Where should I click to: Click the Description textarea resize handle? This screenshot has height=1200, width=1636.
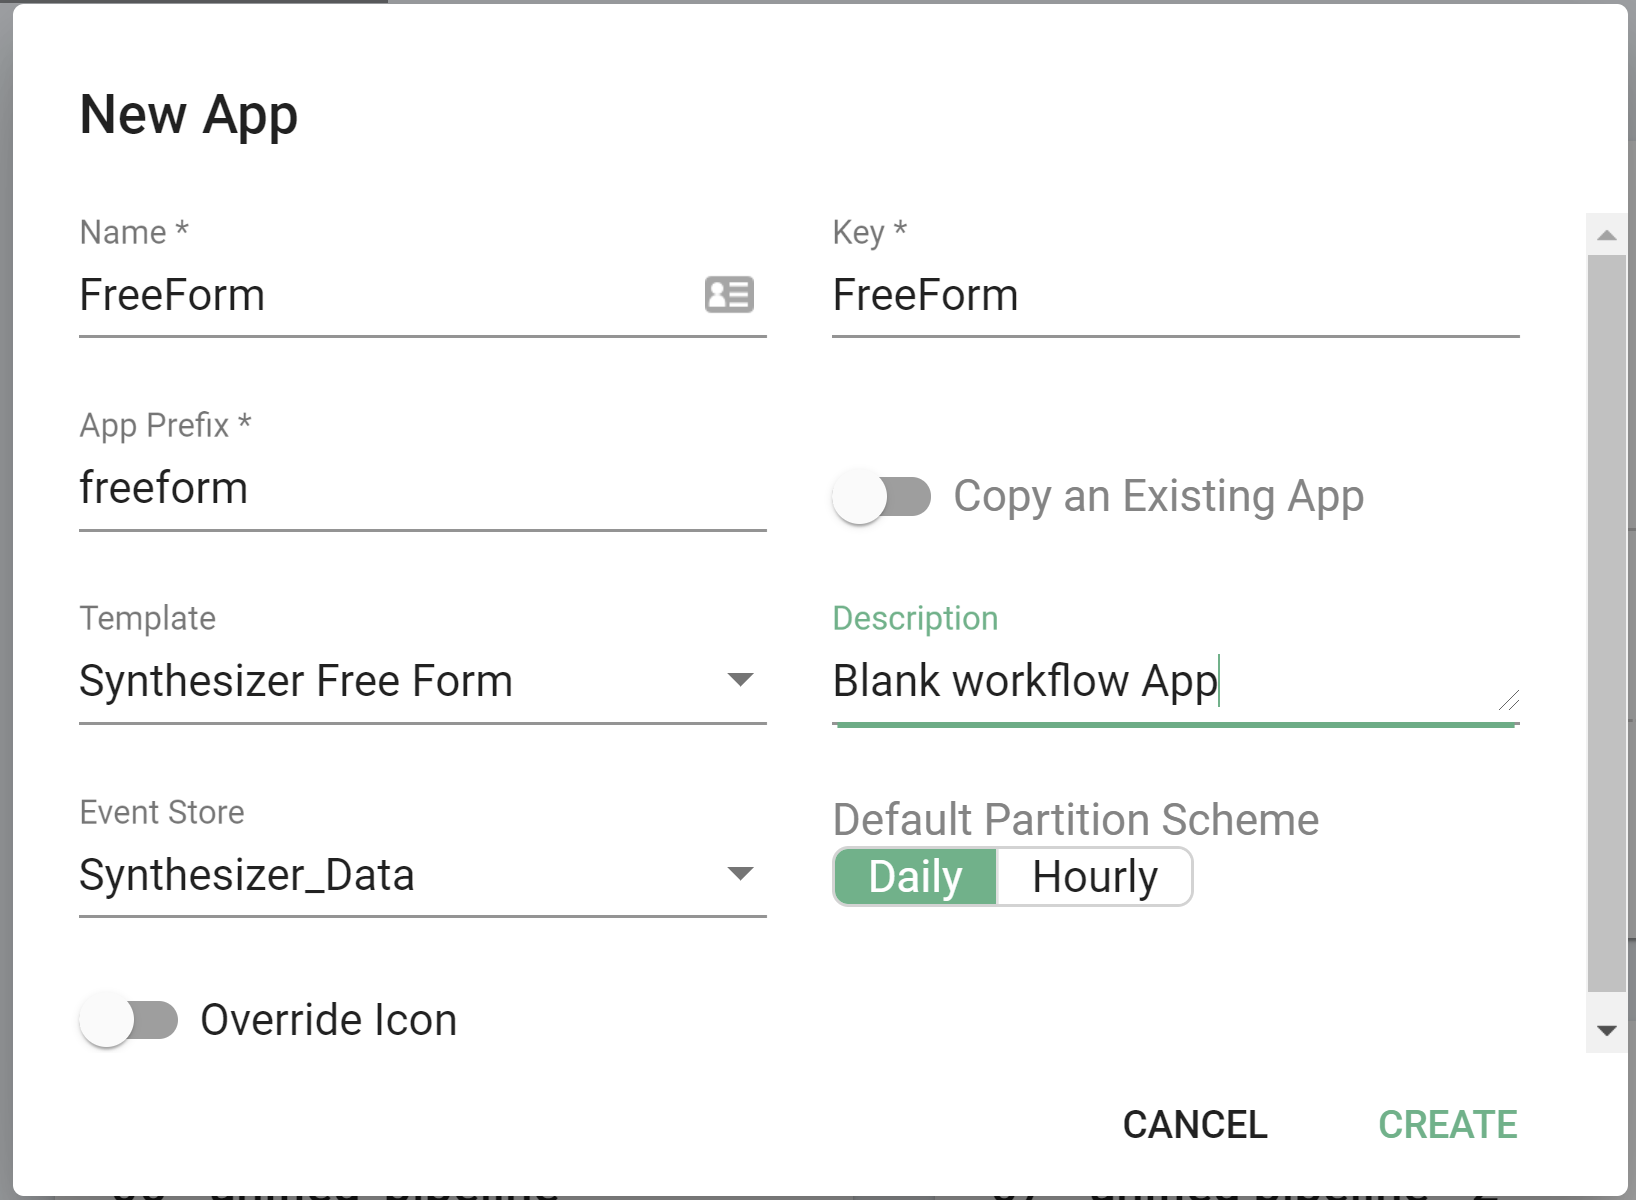pyautogui.click(x=1509, y=700)
